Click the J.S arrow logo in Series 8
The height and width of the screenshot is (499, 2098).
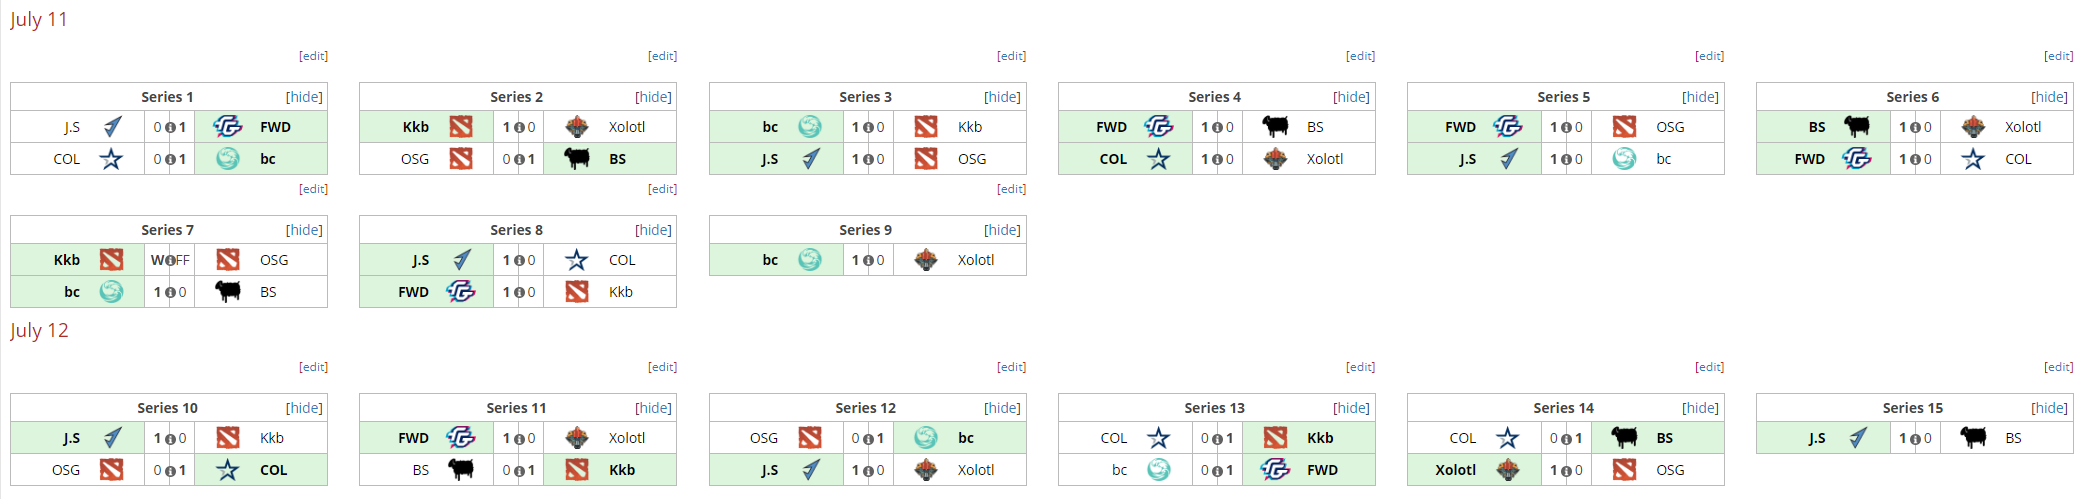[x=461, y=260]
